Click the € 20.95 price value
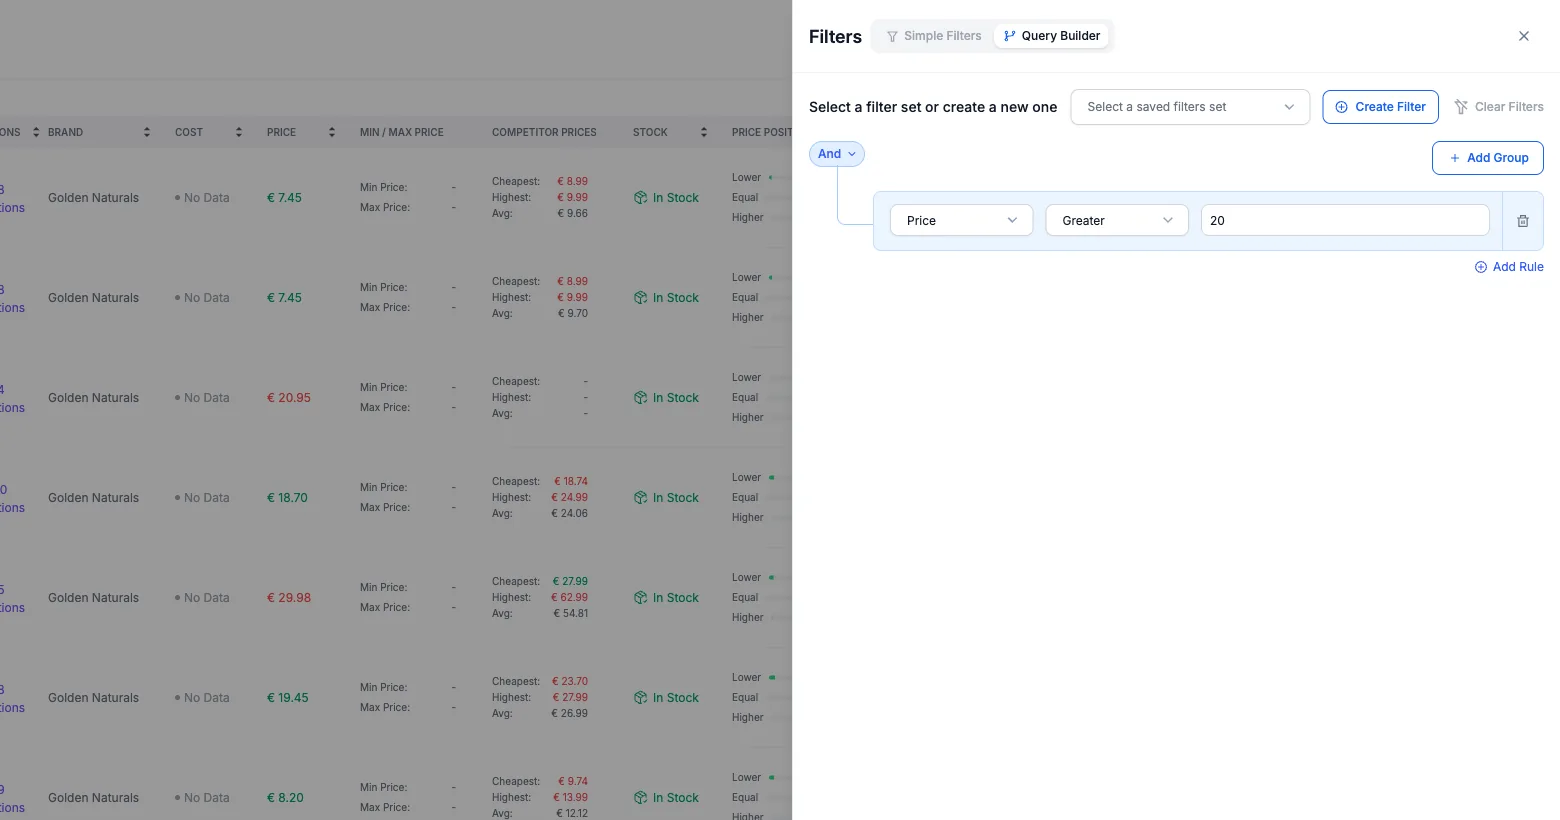1560x820 pixels. coord(289,398)
